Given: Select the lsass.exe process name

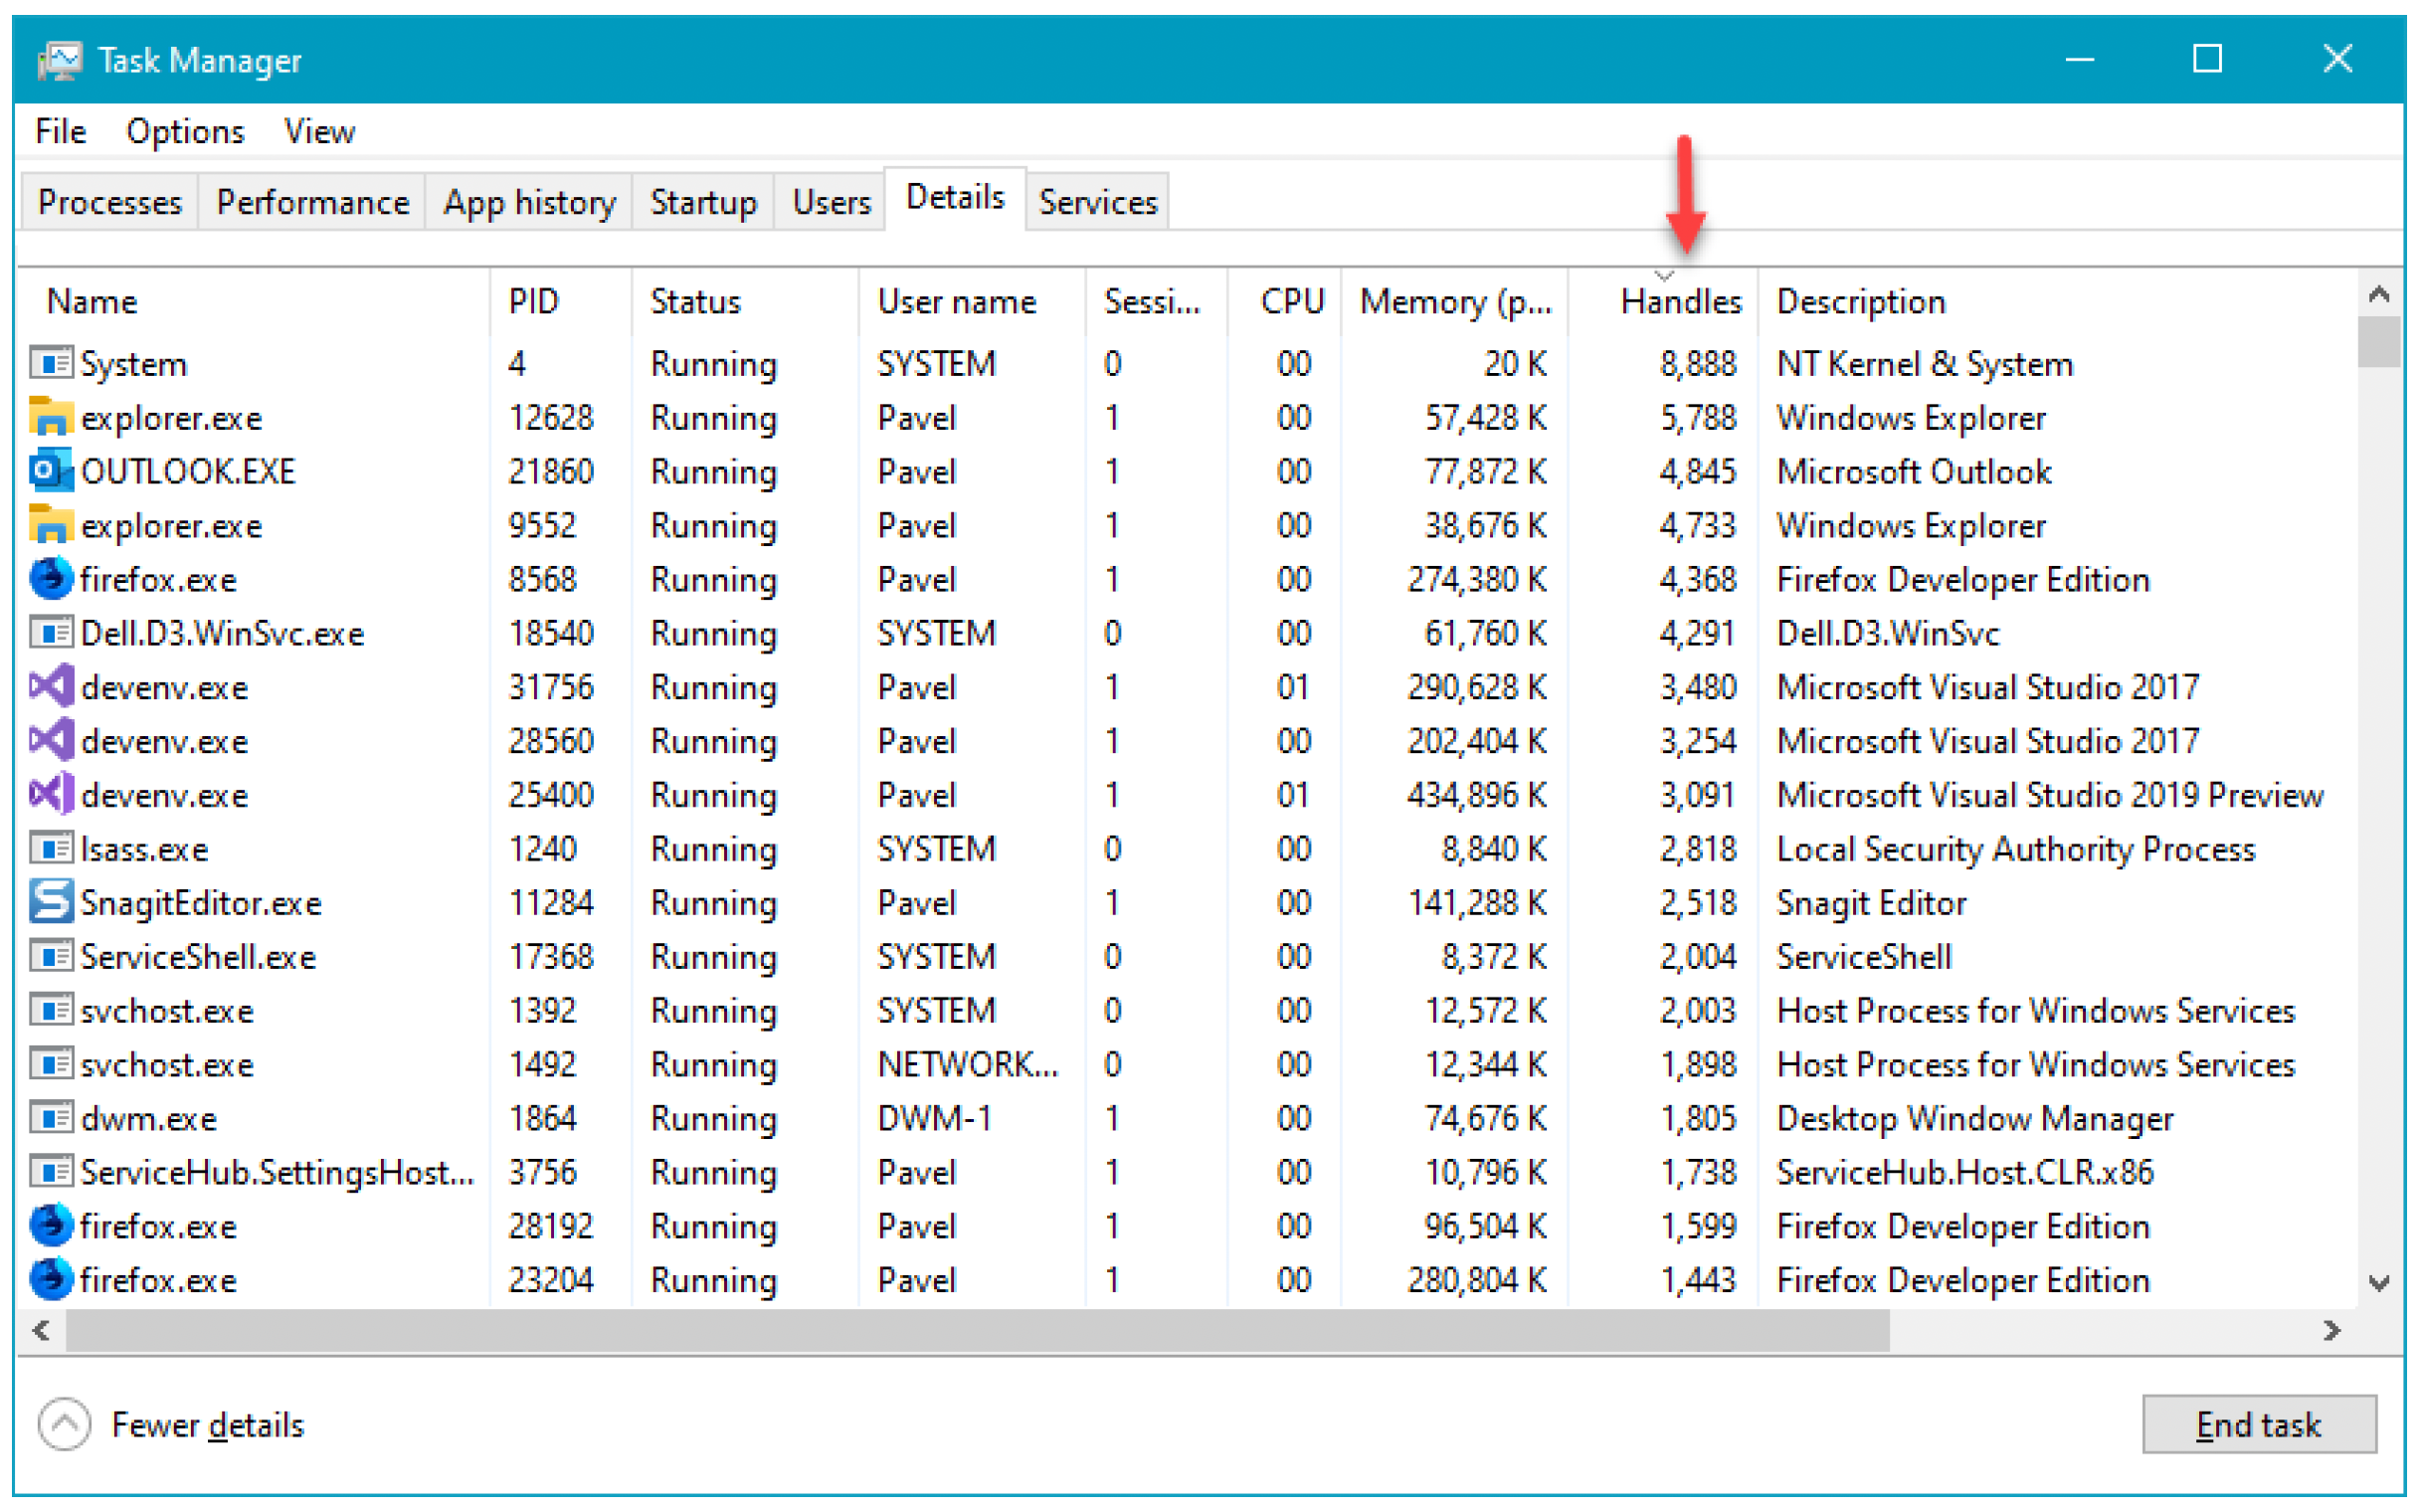Looking at the screenshot, I should click(145, 849).
